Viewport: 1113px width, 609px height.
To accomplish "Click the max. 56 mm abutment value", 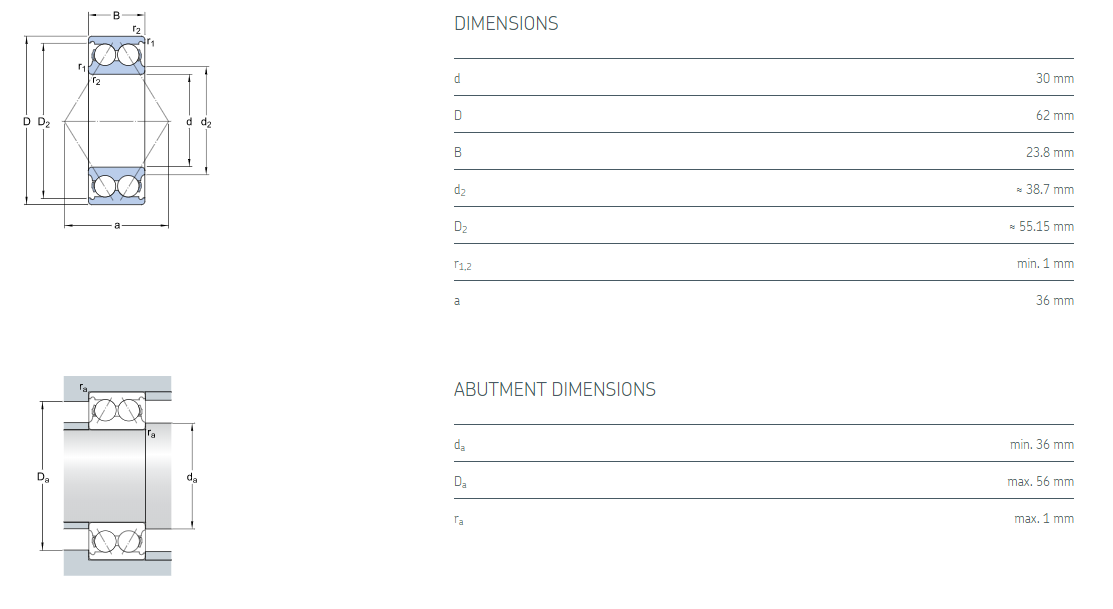I will [x=1040, y=481].
